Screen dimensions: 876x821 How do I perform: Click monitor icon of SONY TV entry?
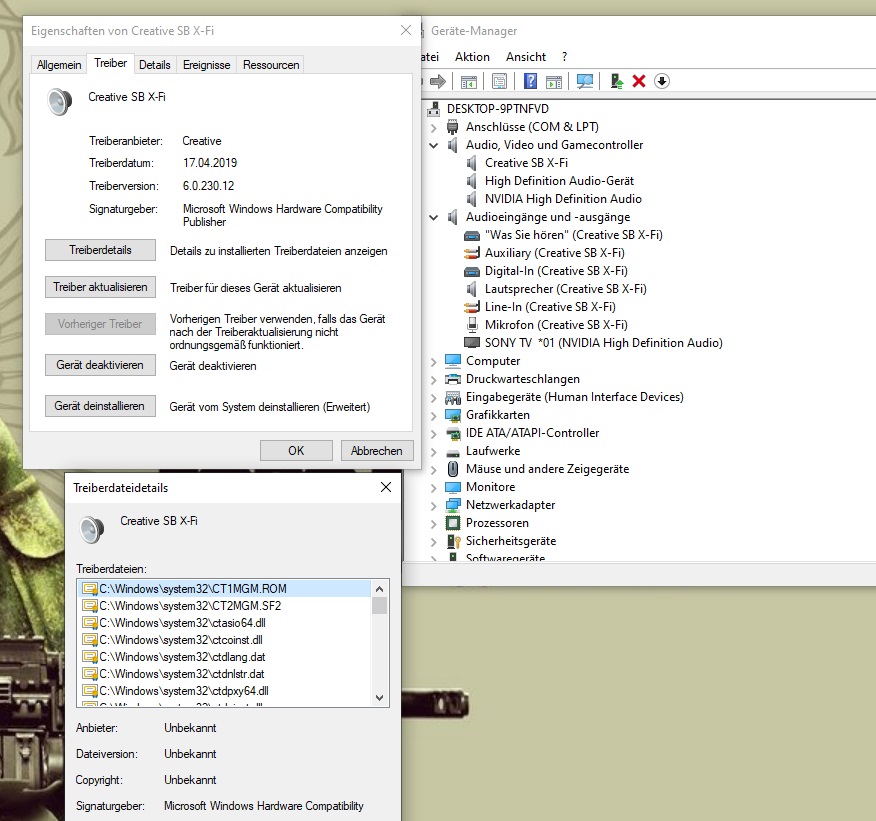[x=472, y=343]
